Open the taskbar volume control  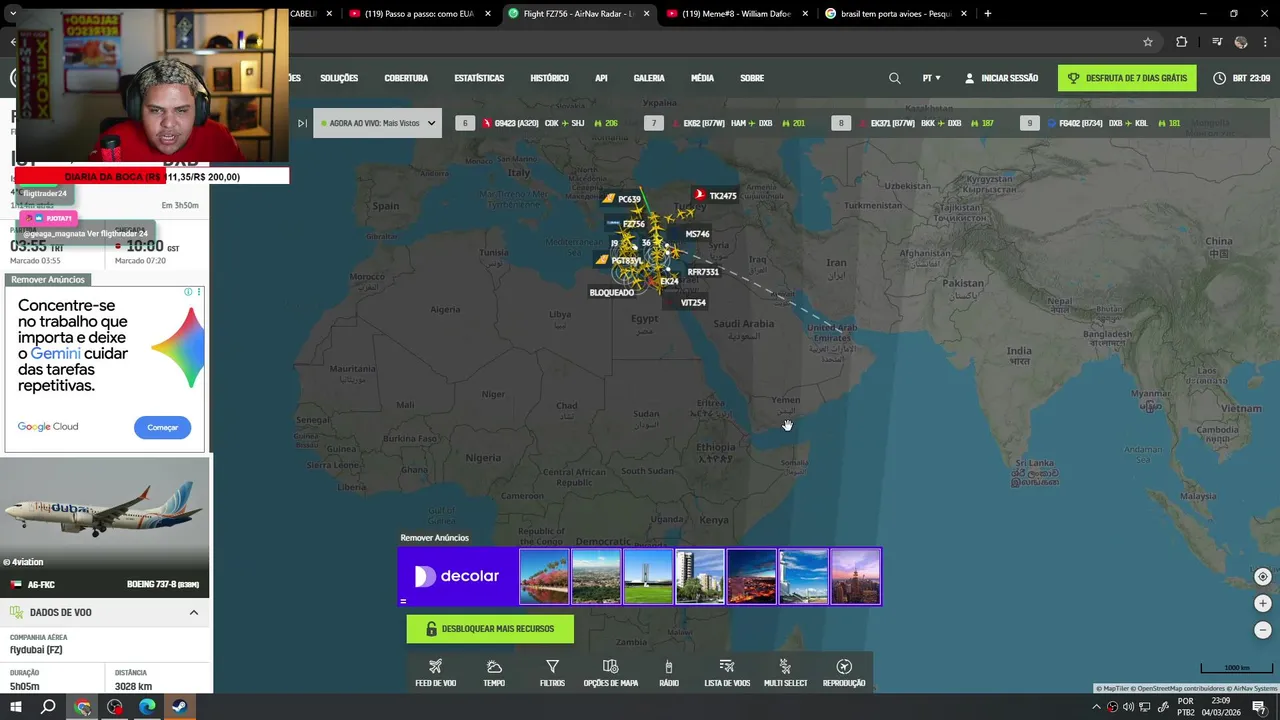1129,707
